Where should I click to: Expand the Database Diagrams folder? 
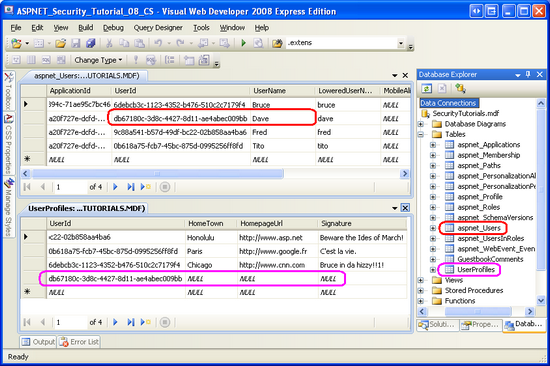pos(421,124)
